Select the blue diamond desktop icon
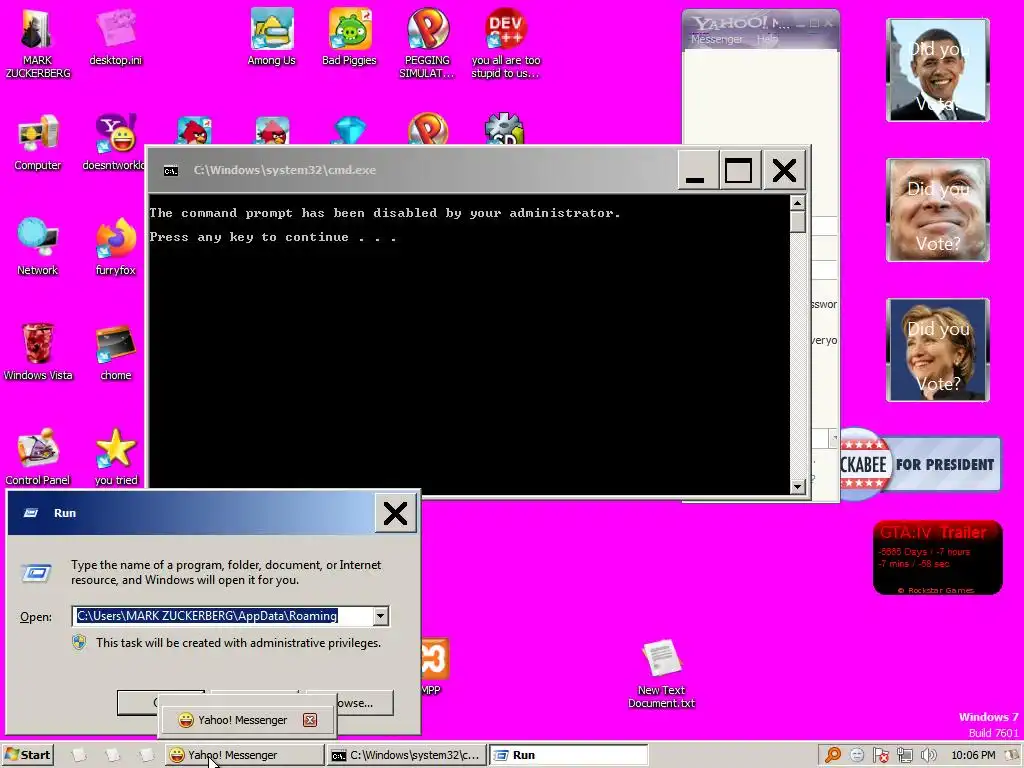Viewport: 1024px width, 768px height. coord(350,129)
